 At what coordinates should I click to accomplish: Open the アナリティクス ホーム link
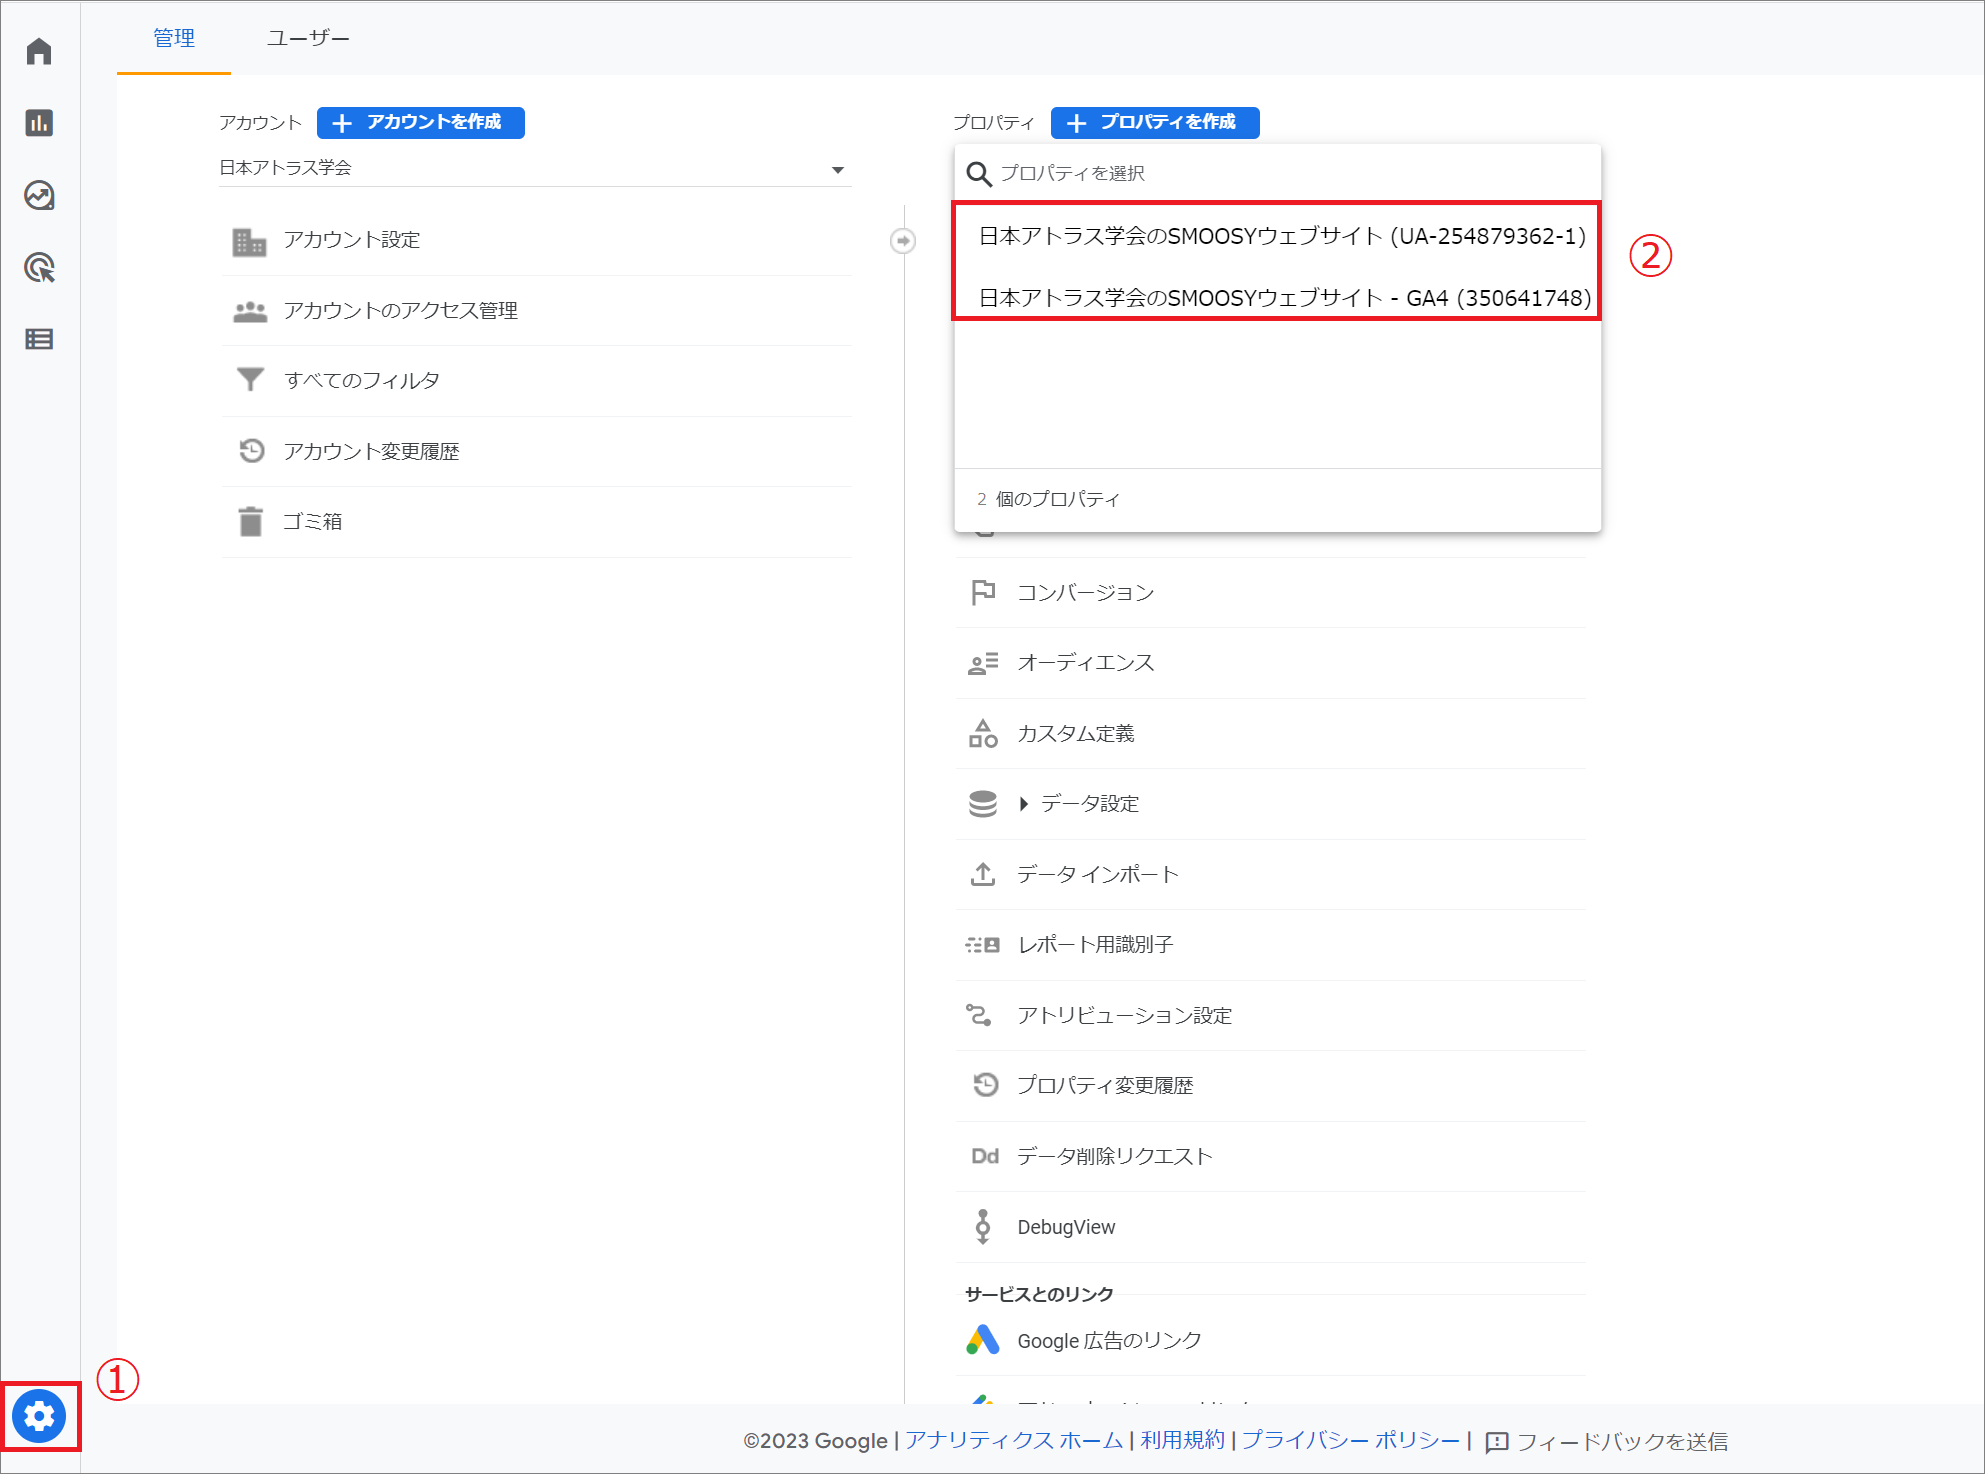pos(1014,1440)
